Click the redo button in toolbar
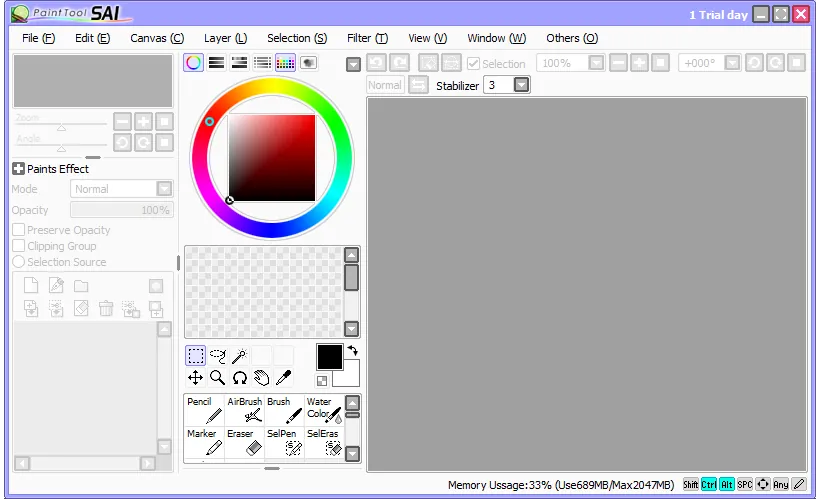This screenshot has height=500, width=820. pos(400,63)
